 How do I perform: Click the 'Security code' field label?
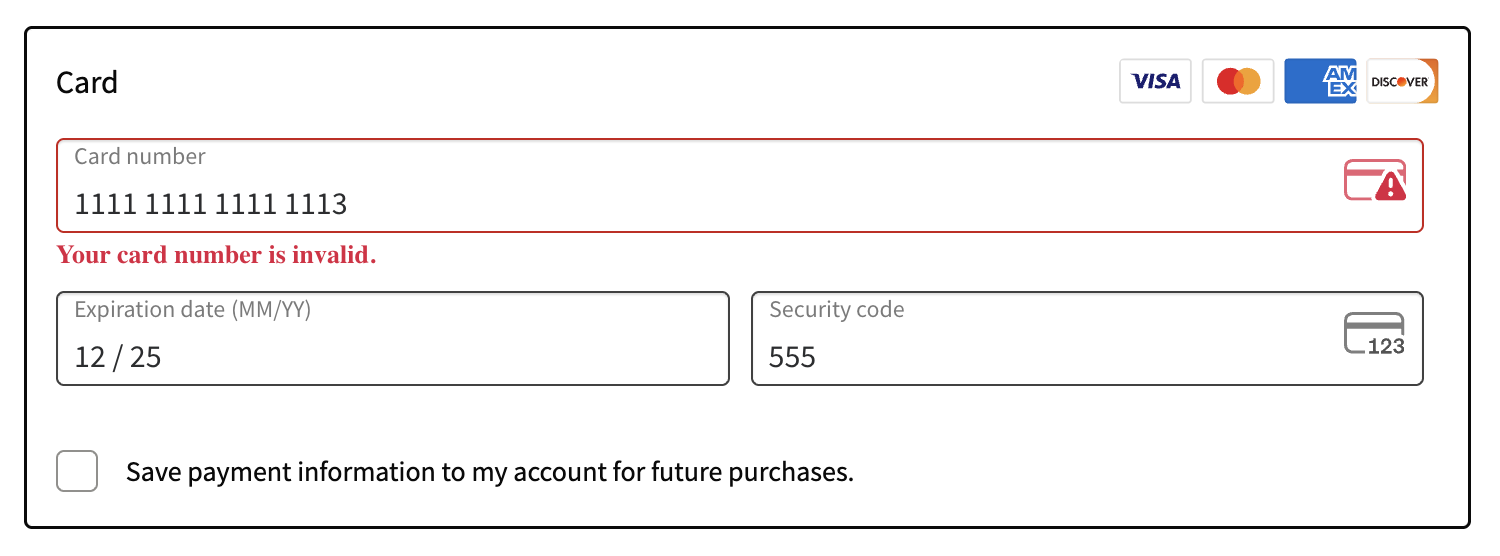pos(837,310)
